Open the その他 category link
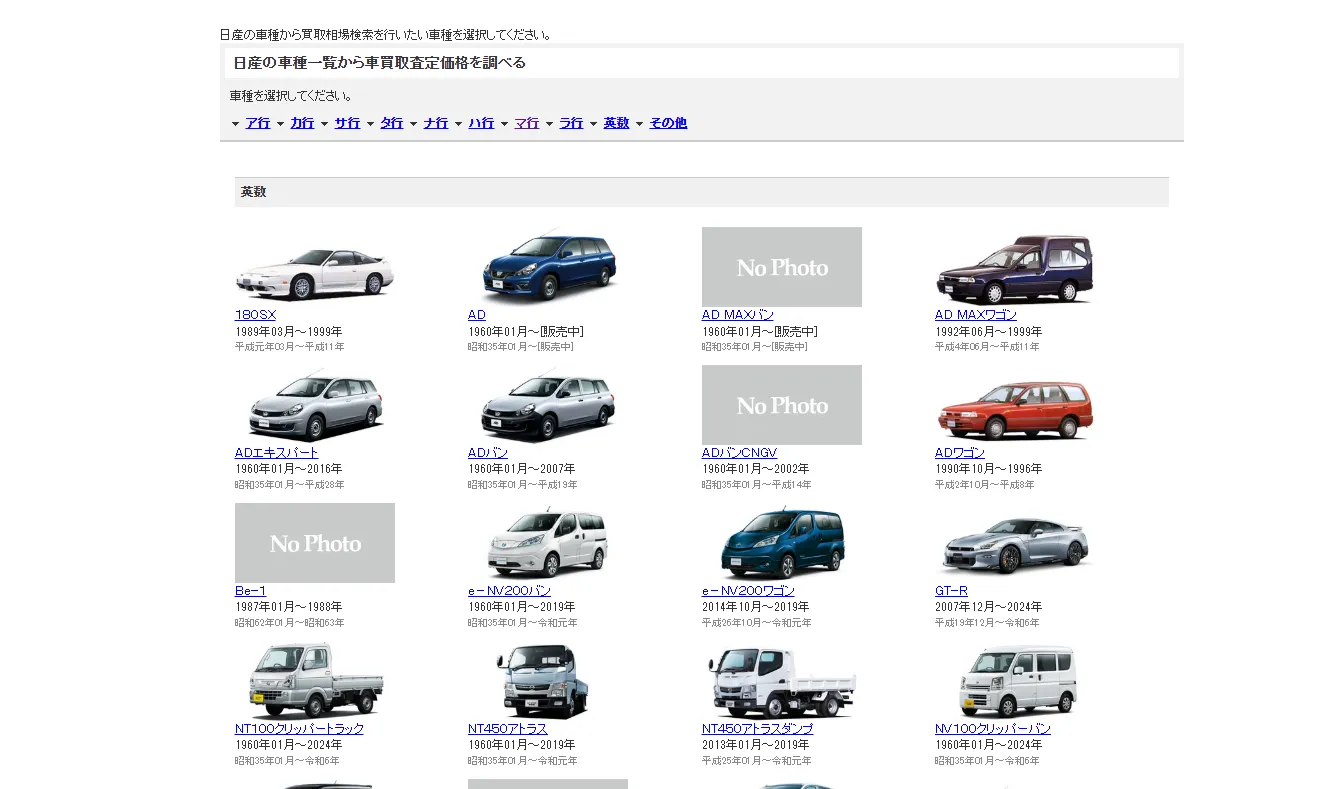 coord(668,123)
